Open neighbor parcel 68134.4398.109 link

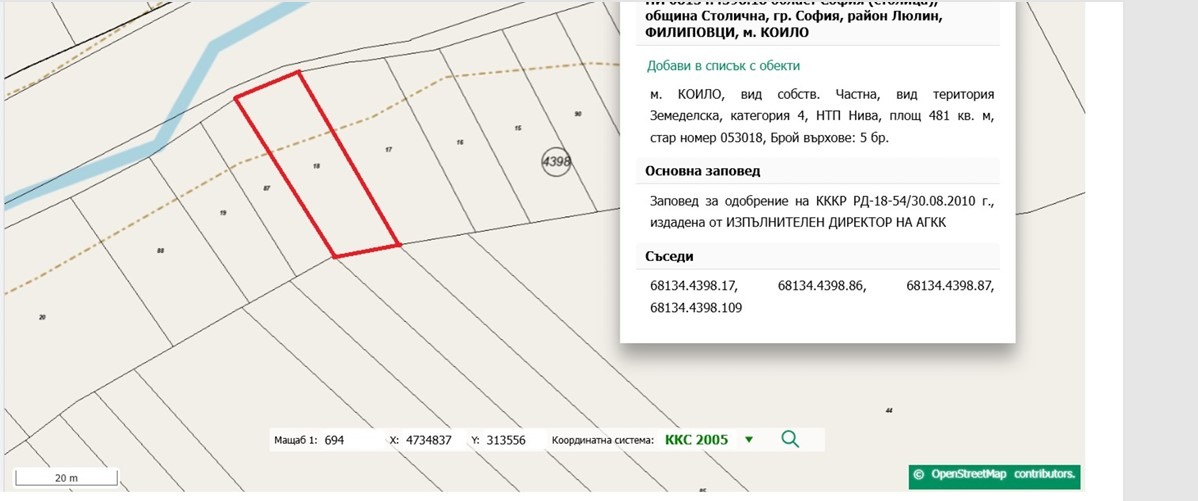click(x=696, y=308)
